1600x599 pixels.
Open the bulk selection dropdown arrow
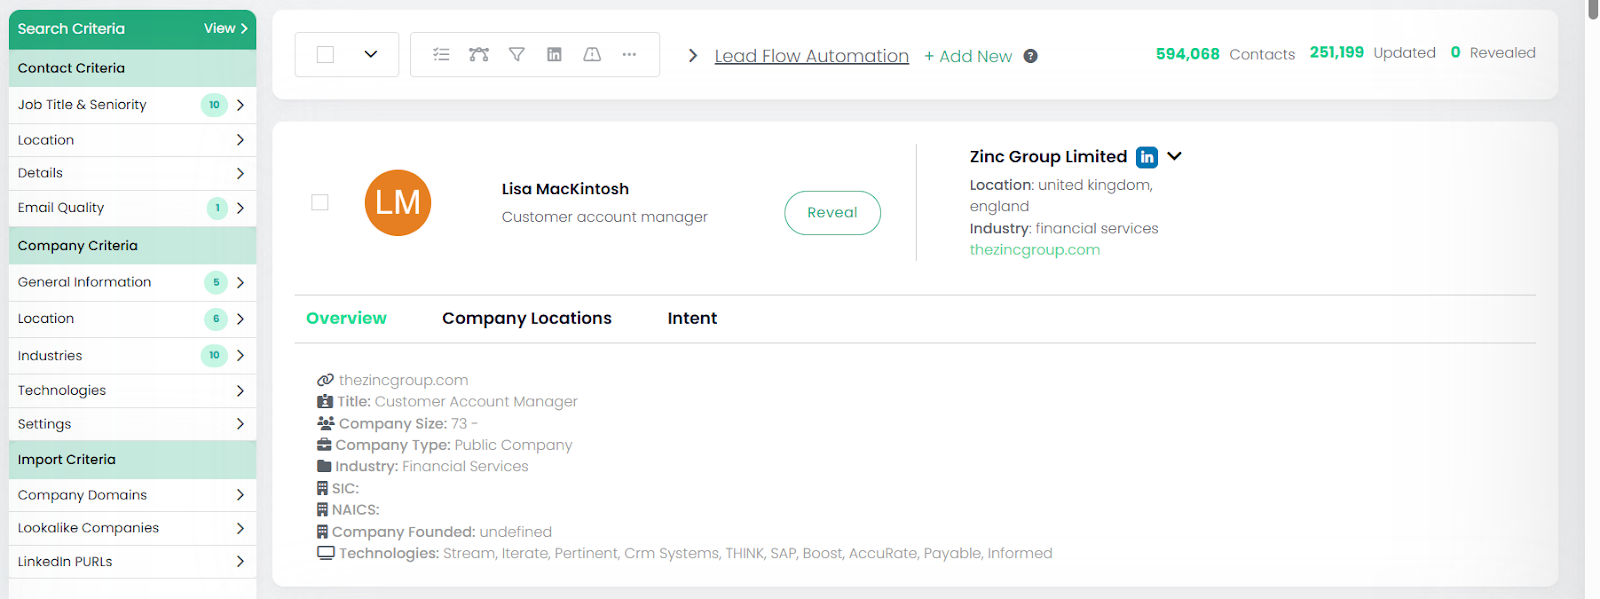click(371, 55)
